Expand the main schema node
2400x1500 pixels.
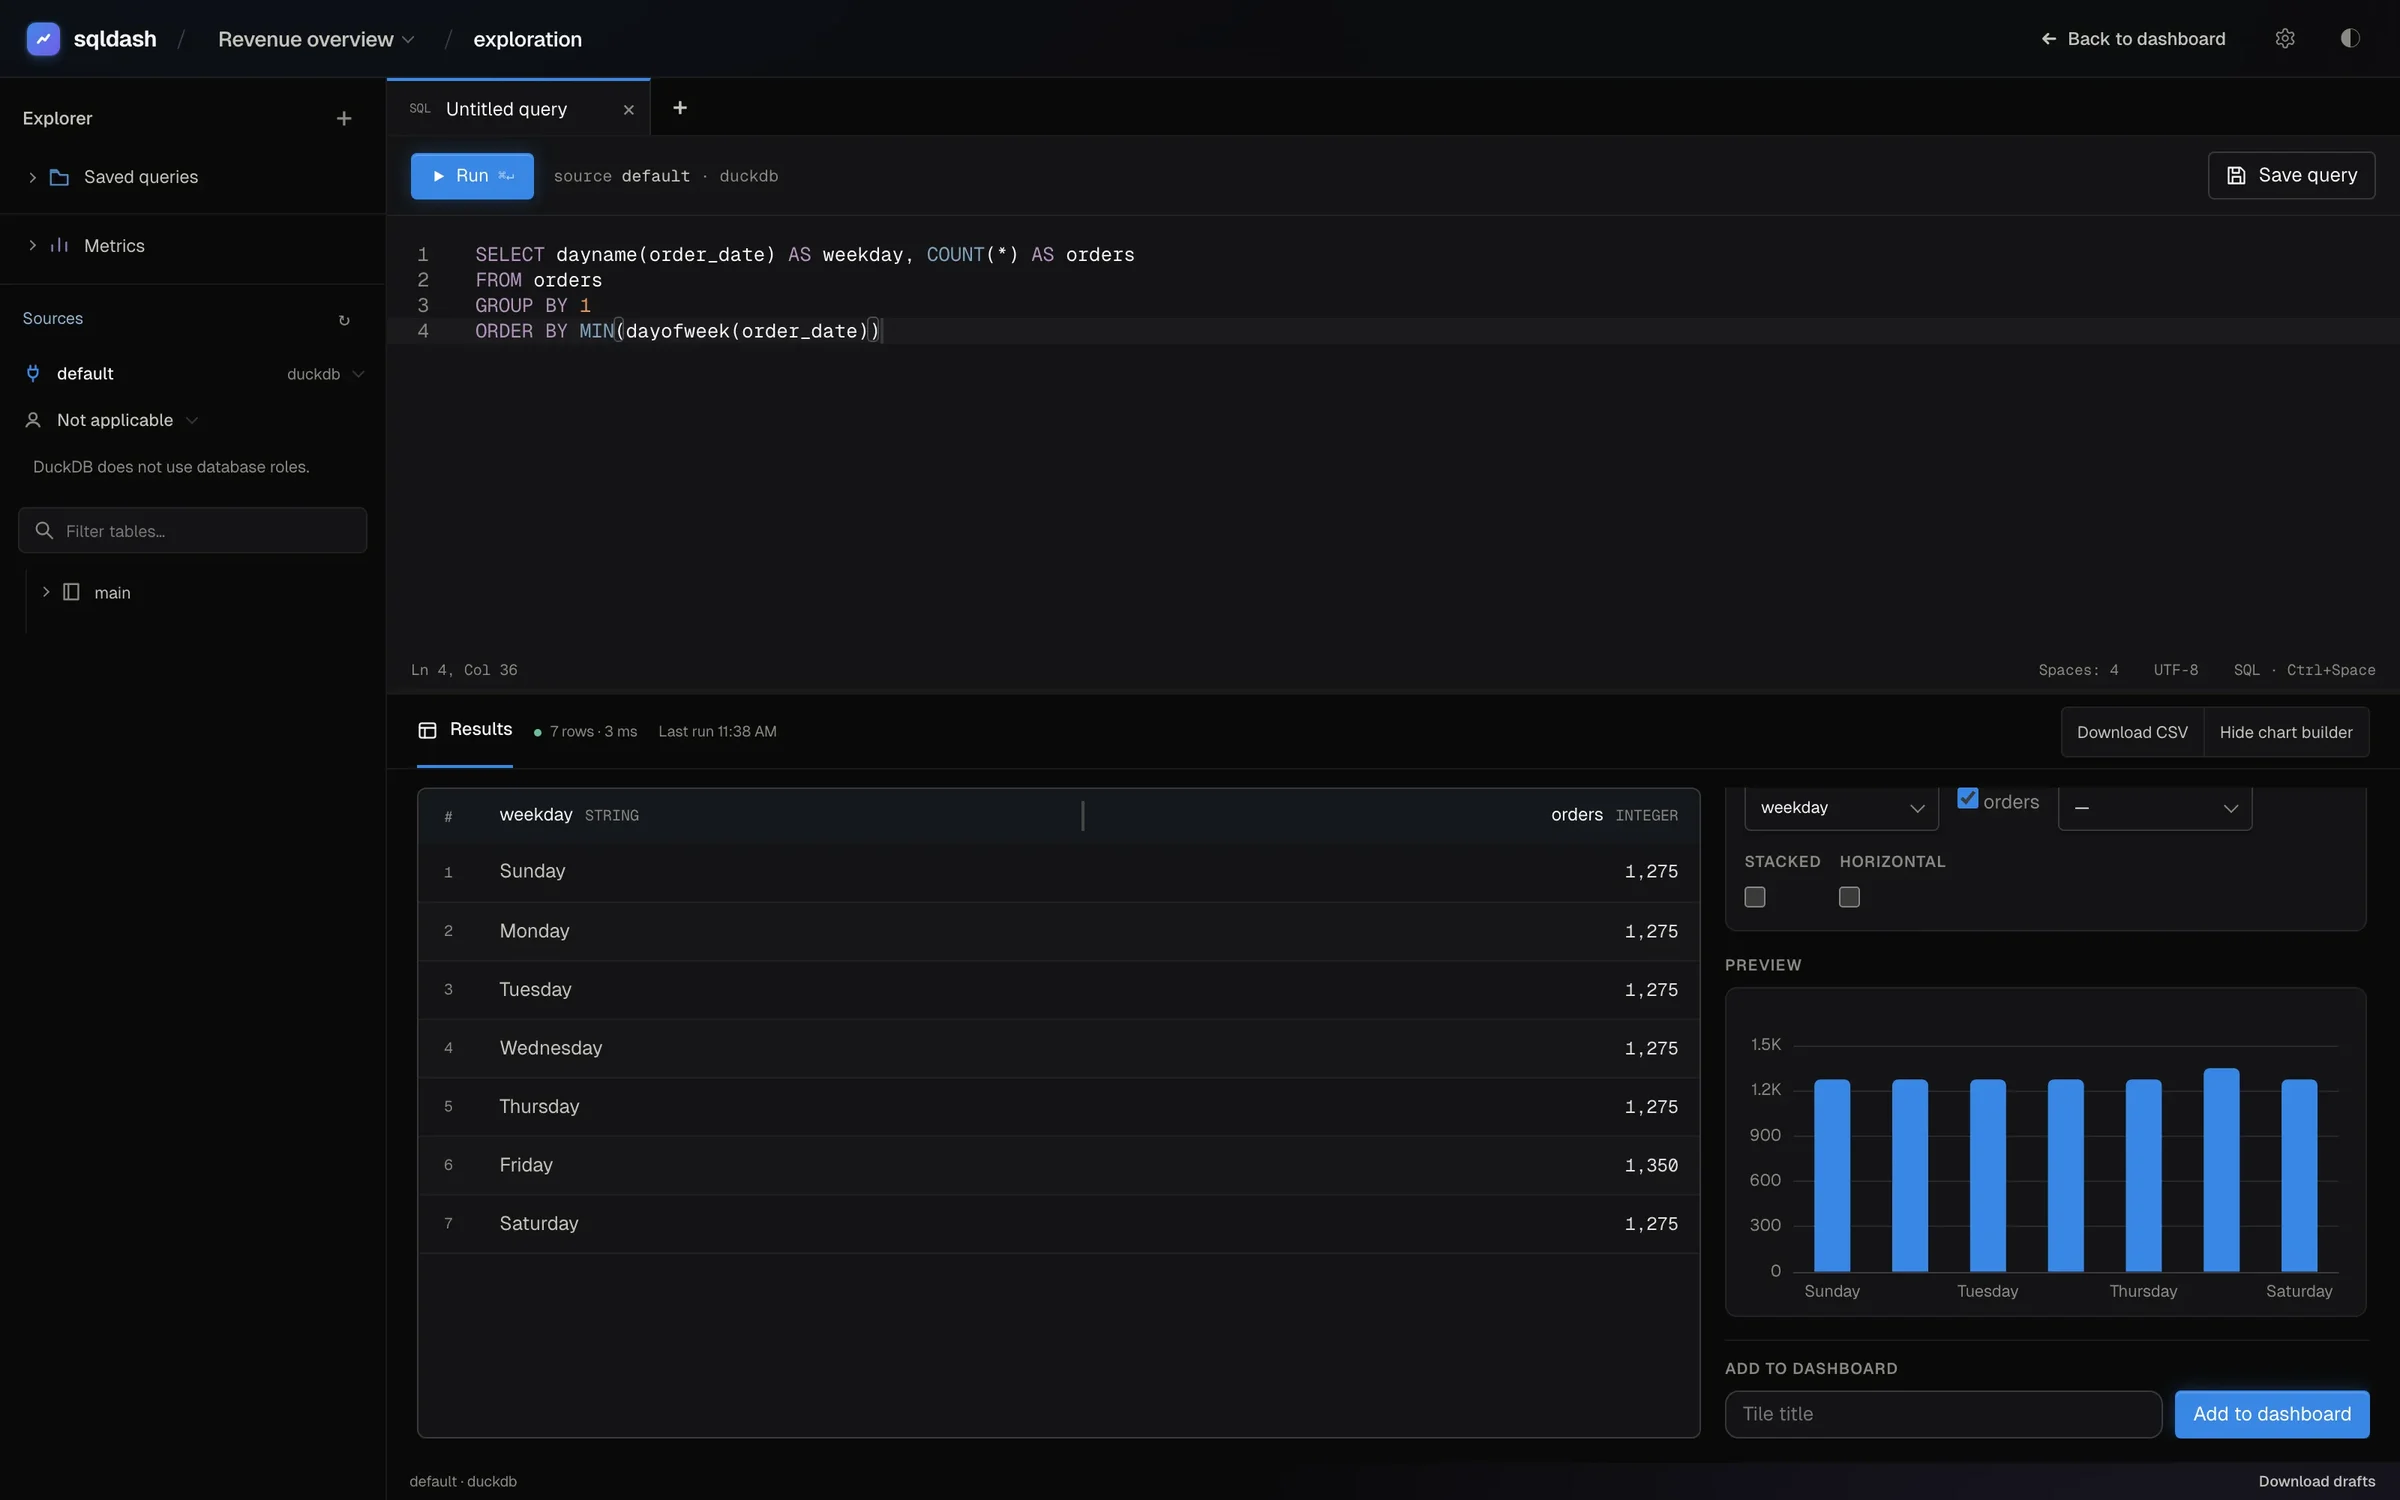pos(46,592)
